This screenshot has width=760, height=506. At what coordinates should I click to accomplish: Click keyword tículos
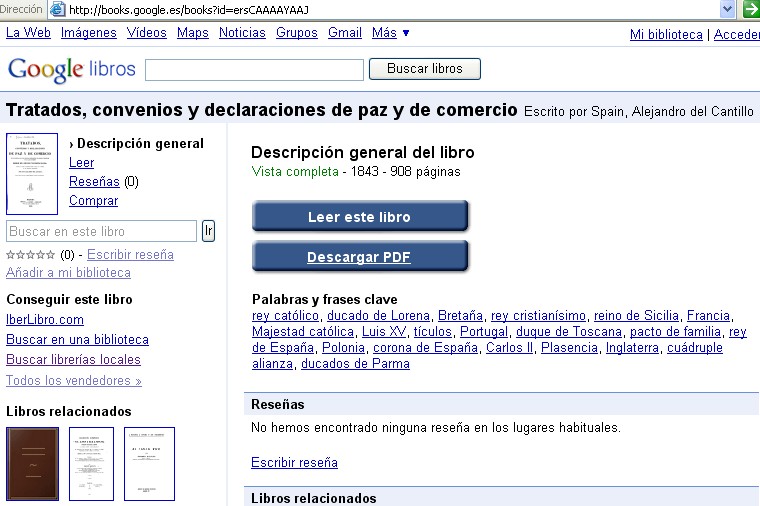433,332
